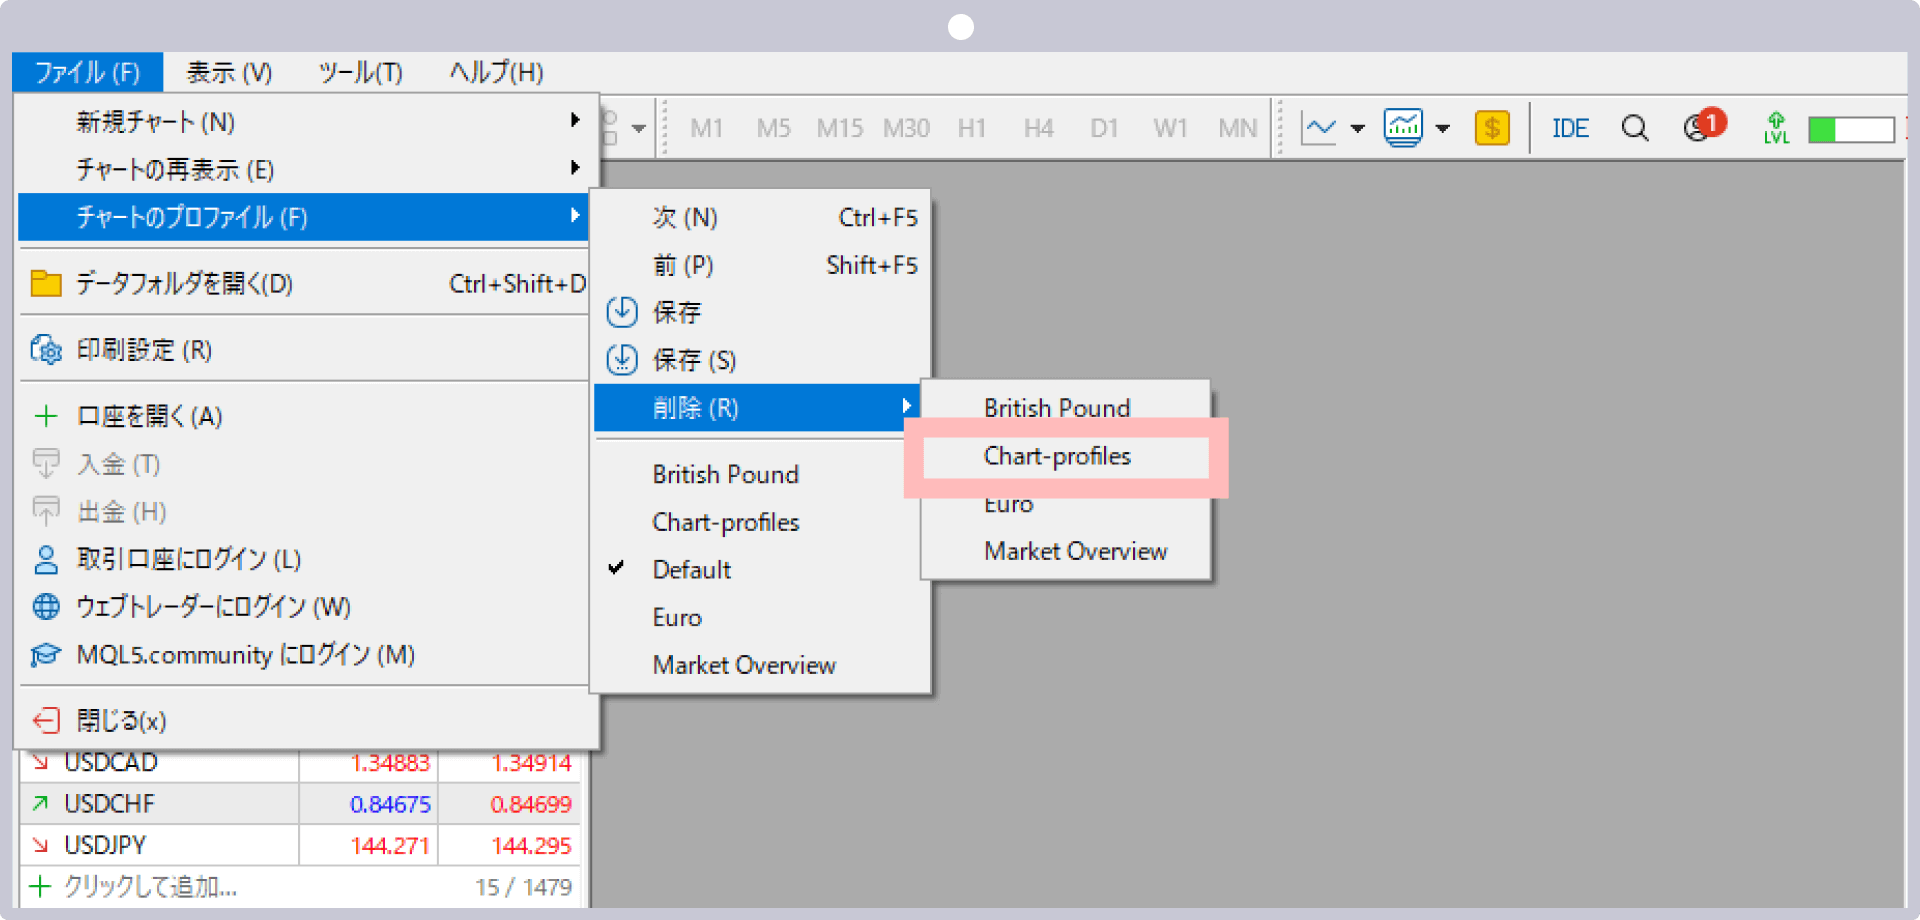Choose 前 (P) previous profile
This screenshot has width=1920, height=920.
[762, 265]
